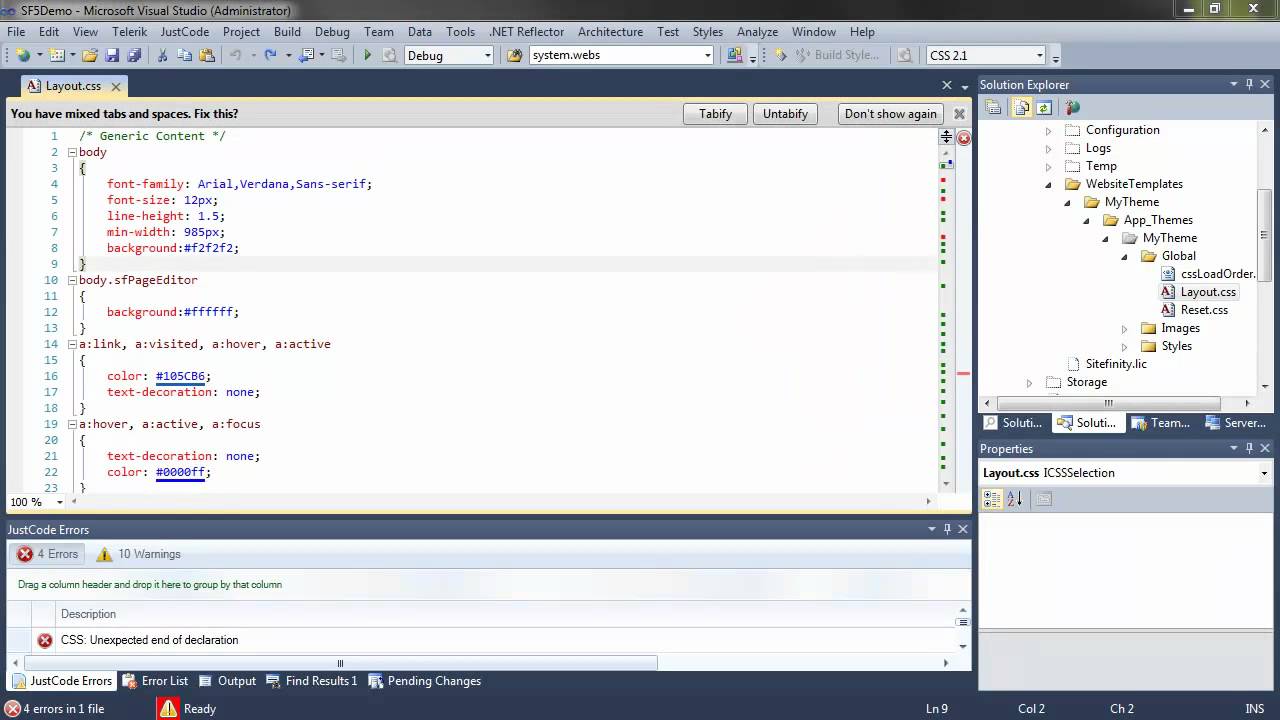Open the Output tab
The height and width of the screenshot is (720, 1280).
pyautogui.click(x=228, y=681)
